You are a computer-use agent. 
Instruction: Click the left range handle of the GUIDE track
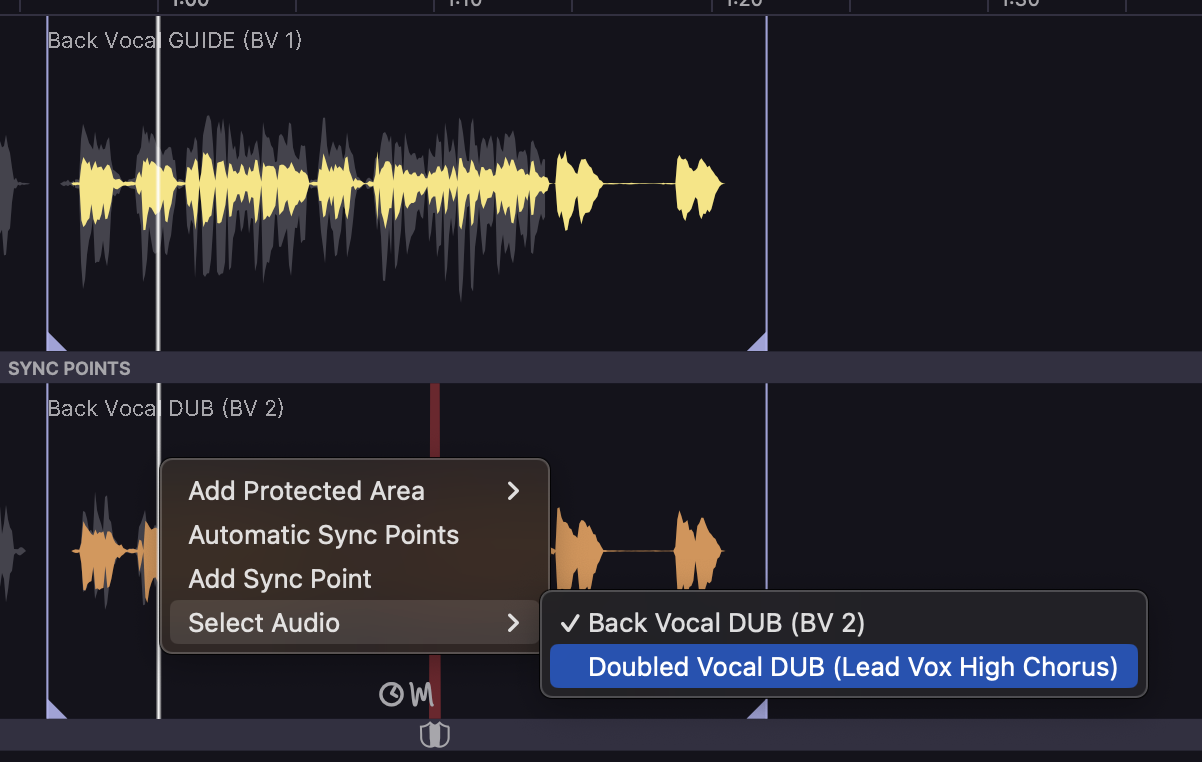(x=54, y=342)
